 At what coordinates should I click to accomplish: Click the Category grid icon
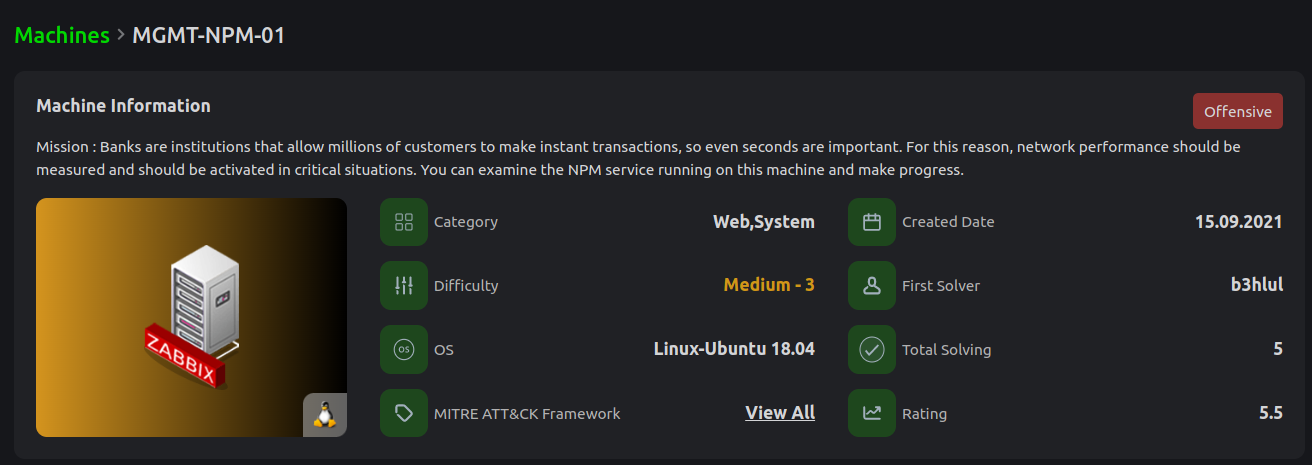[404, 222]
